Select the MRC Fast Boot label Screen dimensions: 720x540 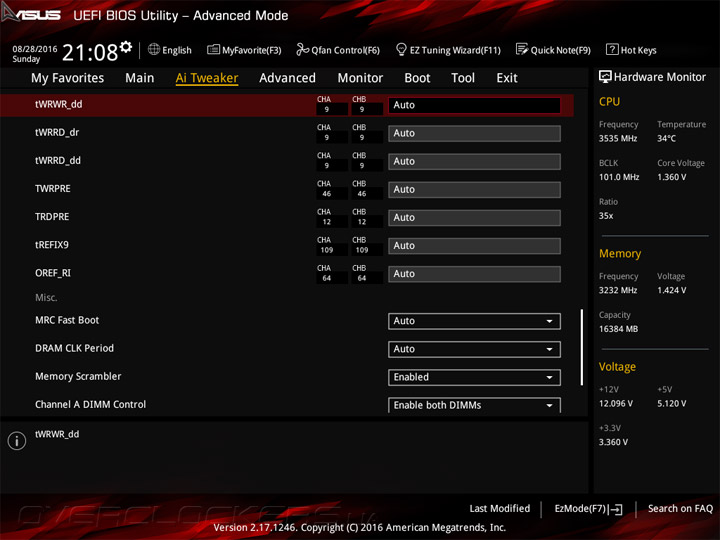(67, 320)
